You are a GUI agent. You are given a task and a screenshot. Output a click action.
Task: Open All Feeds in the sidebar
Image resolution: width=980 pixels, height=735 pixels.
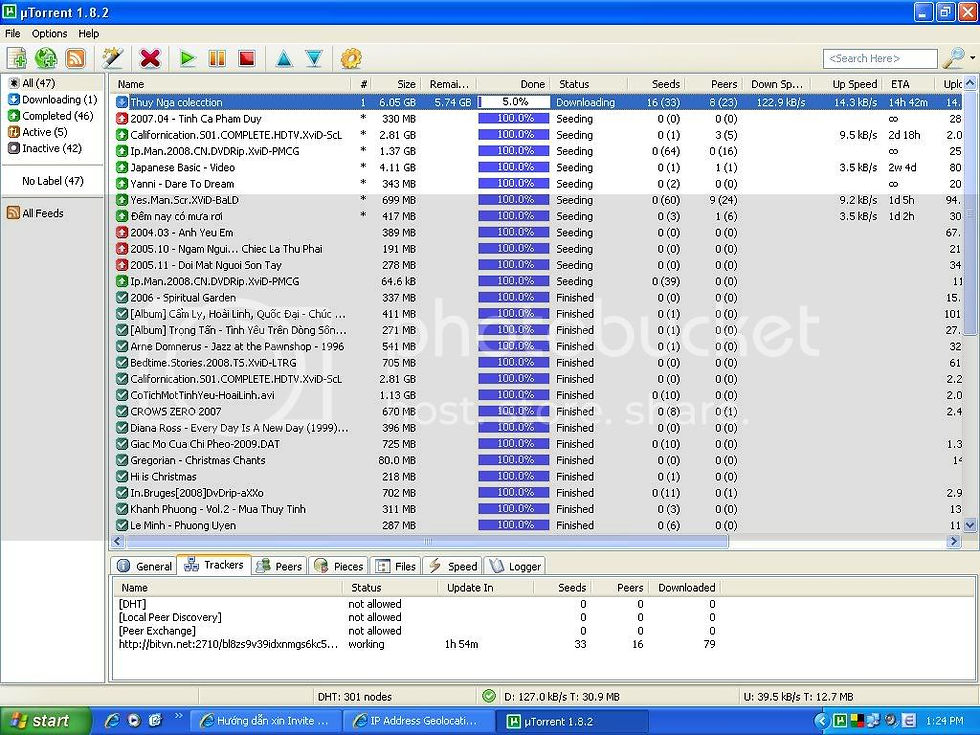click(35, 213)
